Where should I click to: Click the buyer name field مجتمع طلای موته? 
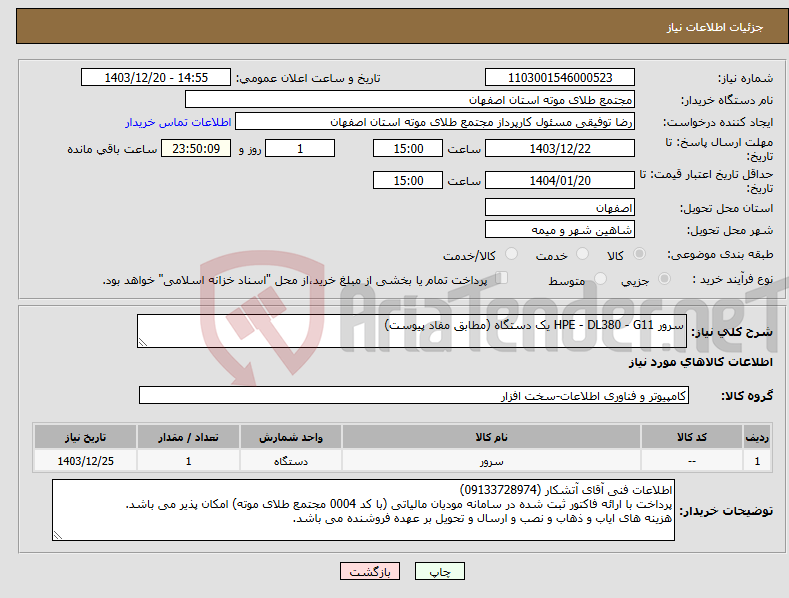pos(410,100)
